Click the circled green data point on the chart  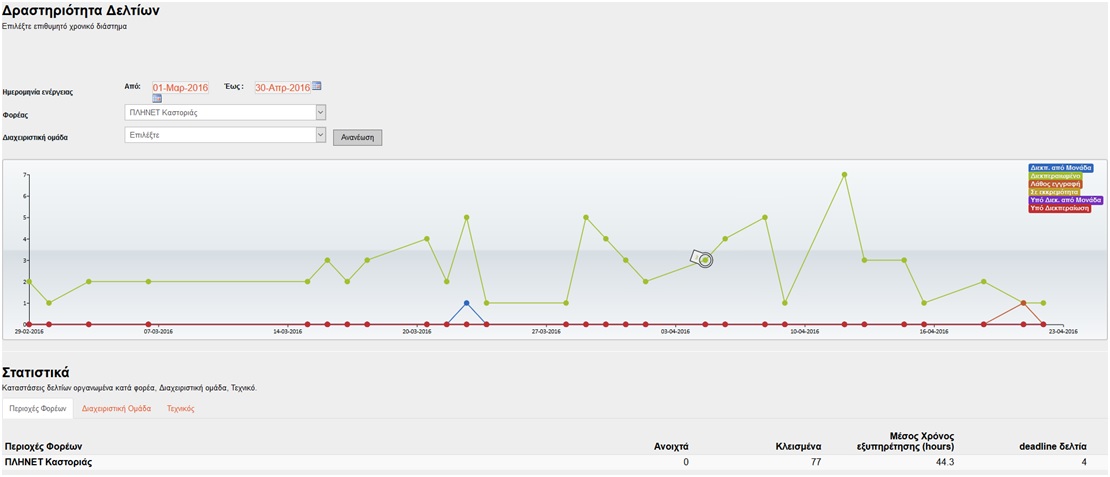click(706, 260)
